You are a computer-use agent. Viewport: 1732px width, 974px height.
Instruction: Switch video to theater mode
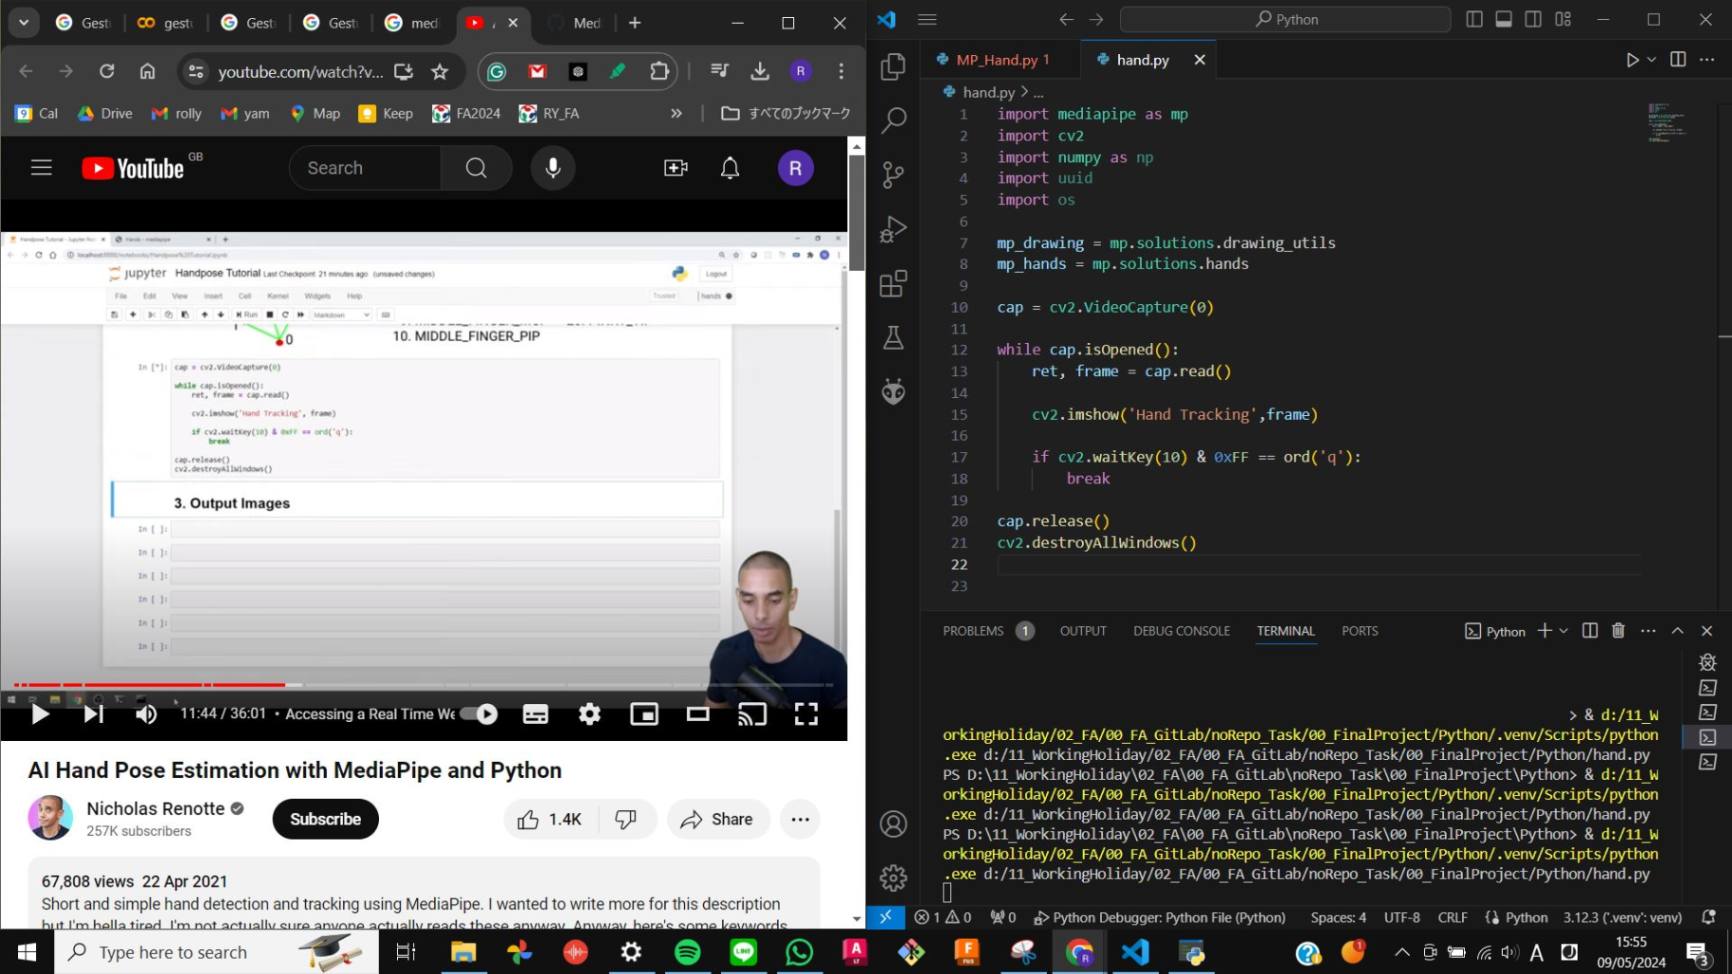click(x=698, y=714)
